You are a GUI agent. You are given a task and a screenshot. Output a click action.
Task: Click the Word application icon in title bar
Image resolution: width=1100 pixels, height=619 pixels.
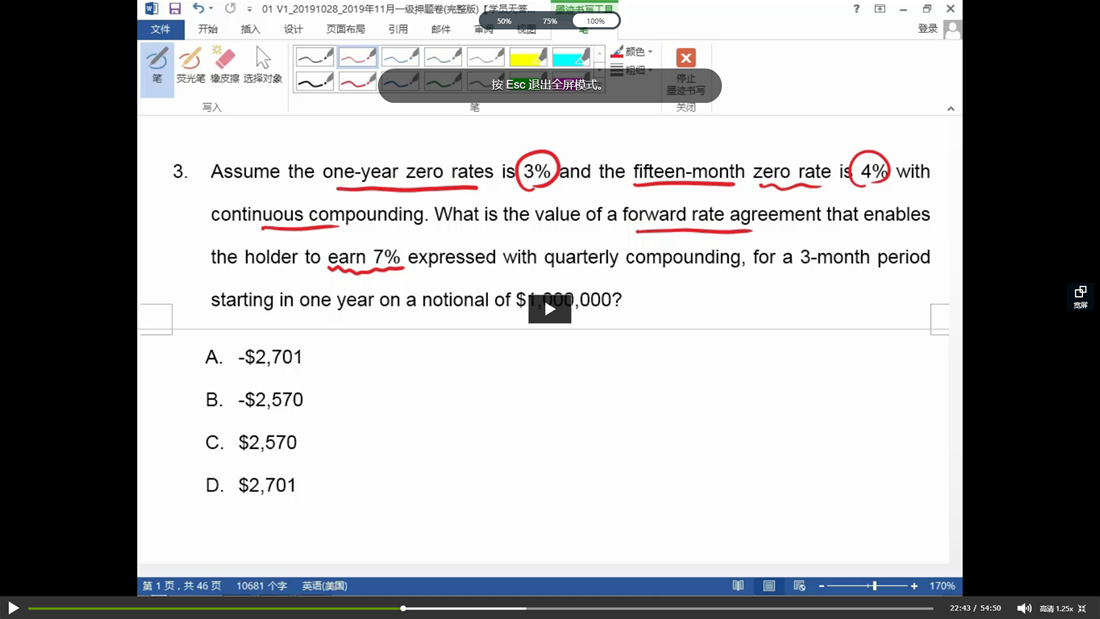coord(152,8)
